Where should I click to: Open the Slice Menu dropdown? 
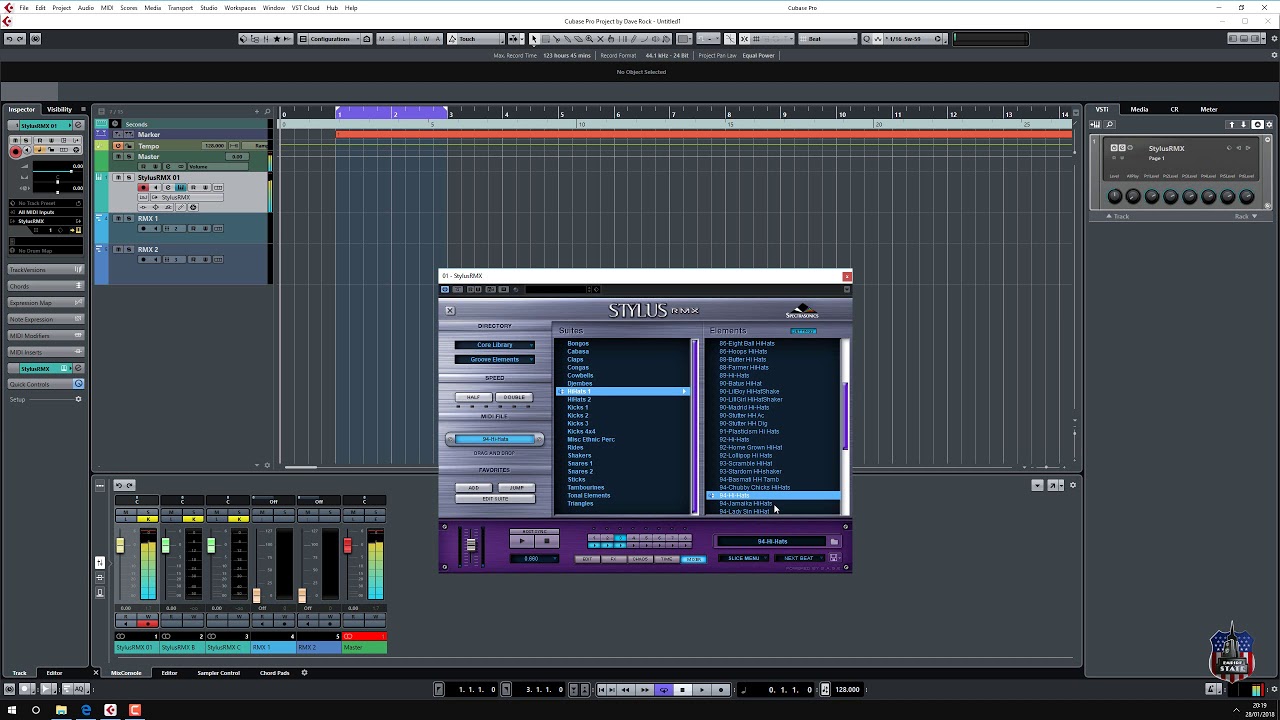tap(743, 558)
